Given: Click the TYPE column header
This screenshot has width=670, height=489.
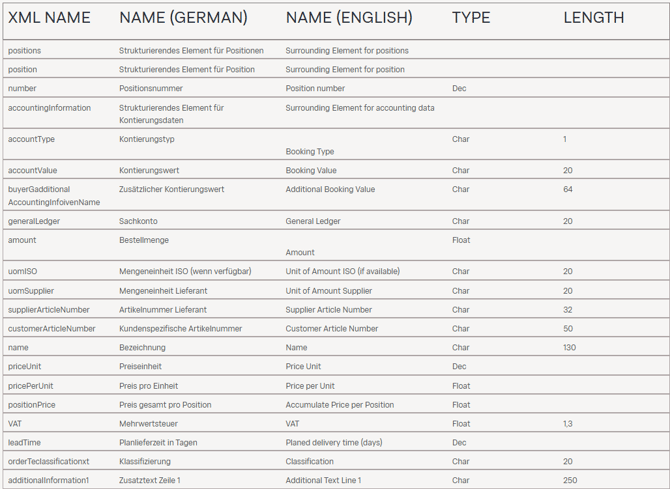Looking at the screenshot, I should coord(471,17).
